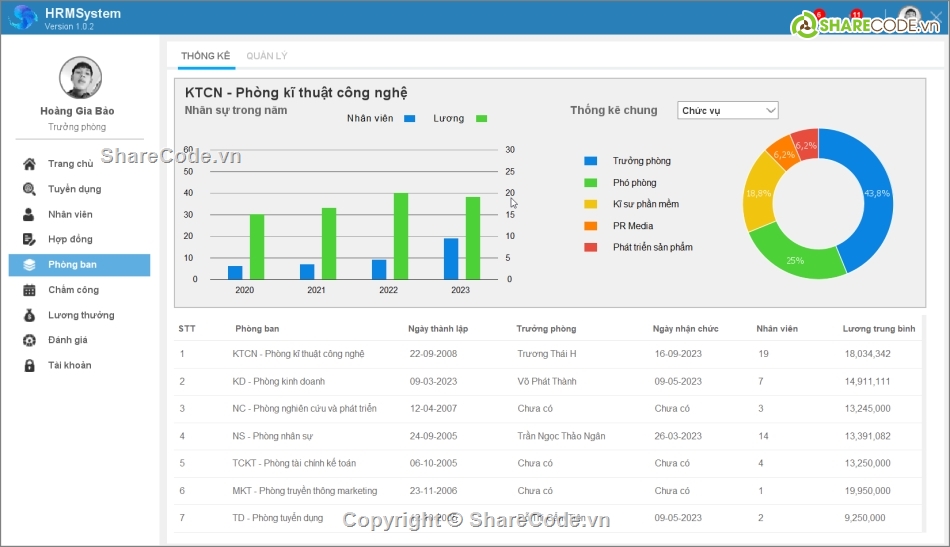
Task: Select the Nhân viên person icon
Action: (x=29, y=214)
